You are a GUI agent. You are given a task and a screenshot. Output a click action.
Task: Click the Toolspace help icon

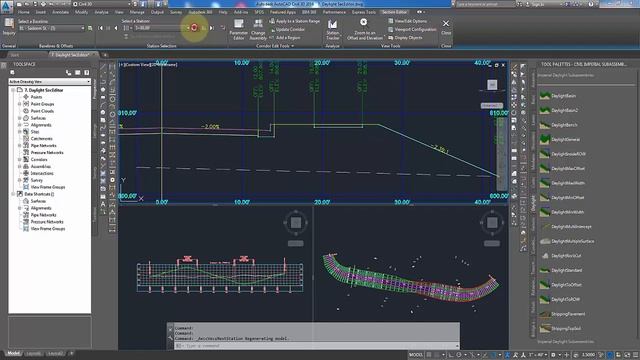click(x=87, y=72)
